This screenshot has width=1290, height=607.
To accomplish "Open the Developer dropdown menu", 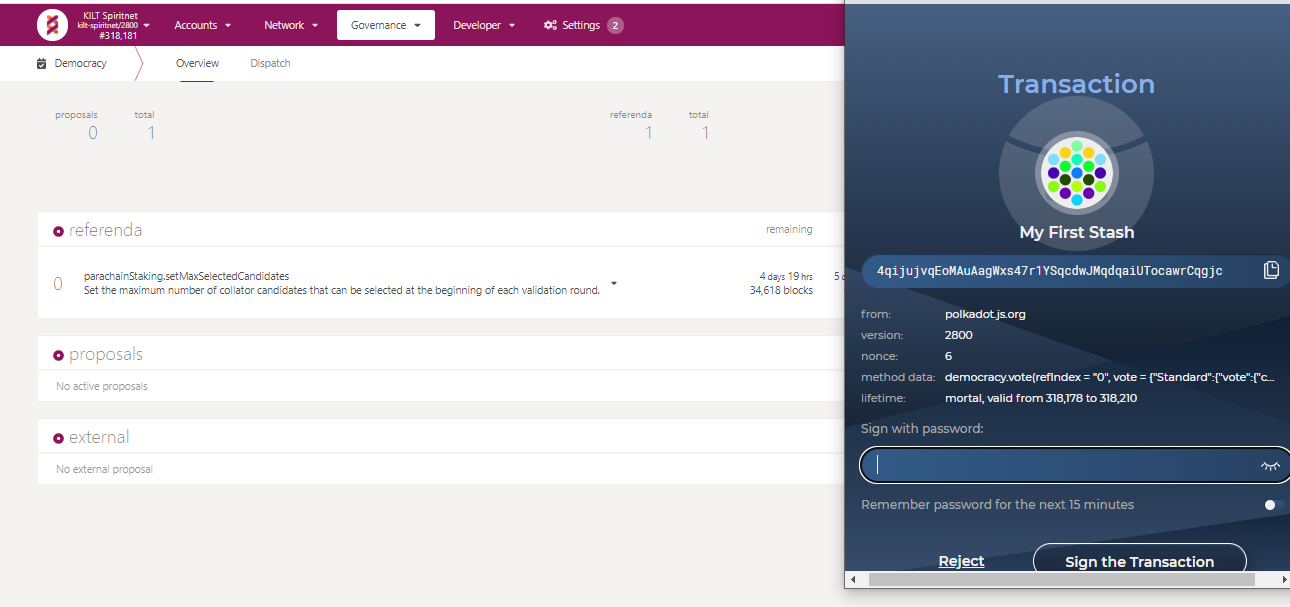I will [484, 25].
